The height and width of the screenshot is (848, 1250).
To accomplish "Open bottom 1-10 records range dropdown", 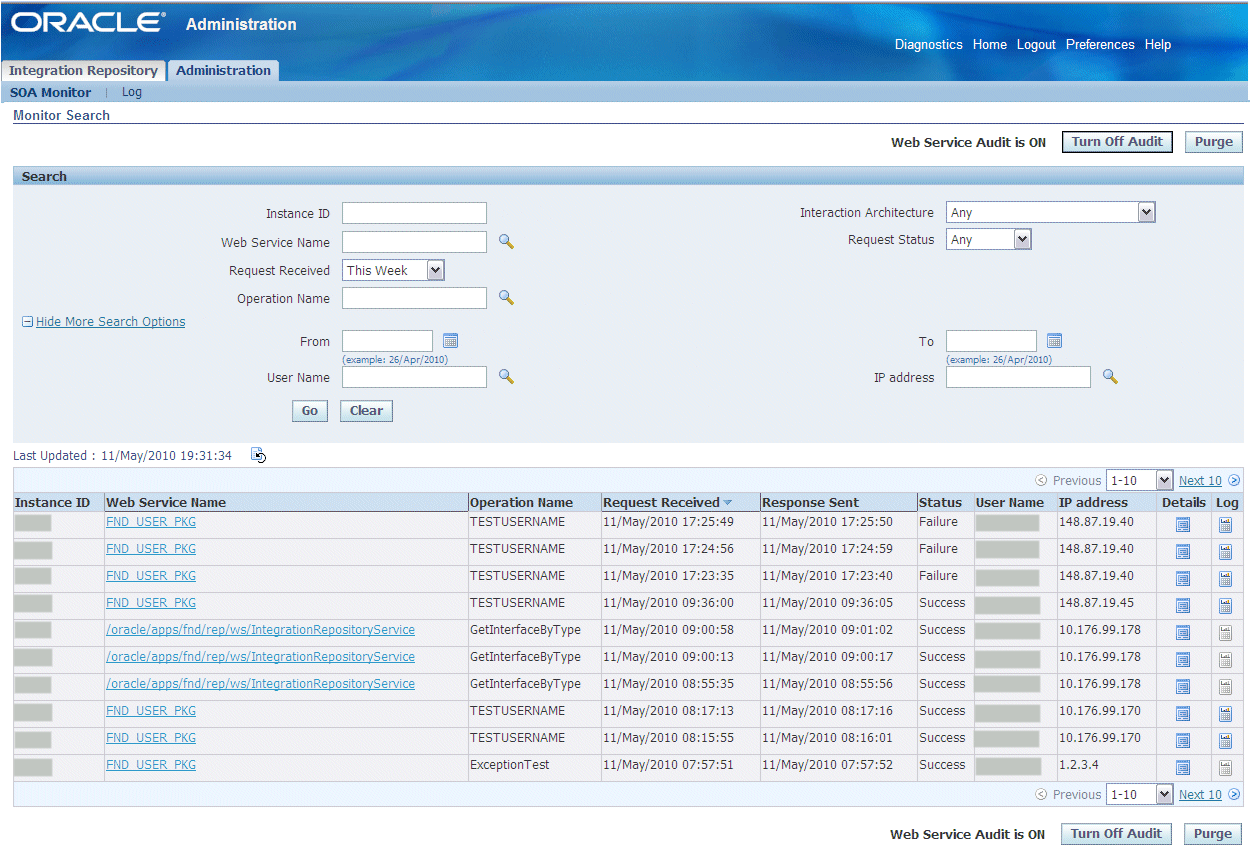I will click(x=1139, y=794).
